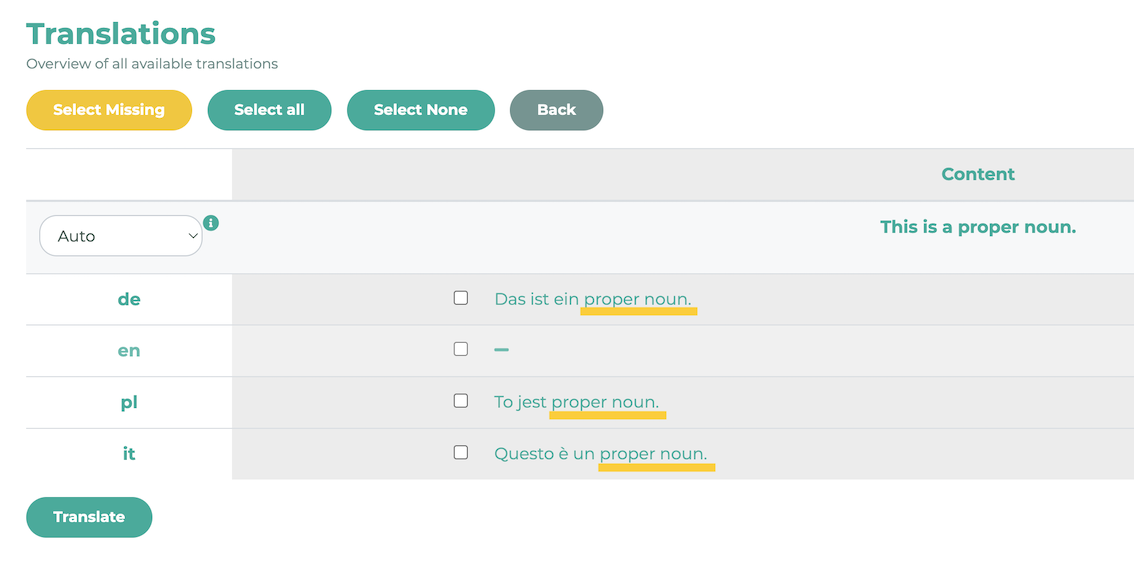The image size is (1134, 565).
Task: Enable the Polish translation checkbox
Action: (x=461, y=401)
